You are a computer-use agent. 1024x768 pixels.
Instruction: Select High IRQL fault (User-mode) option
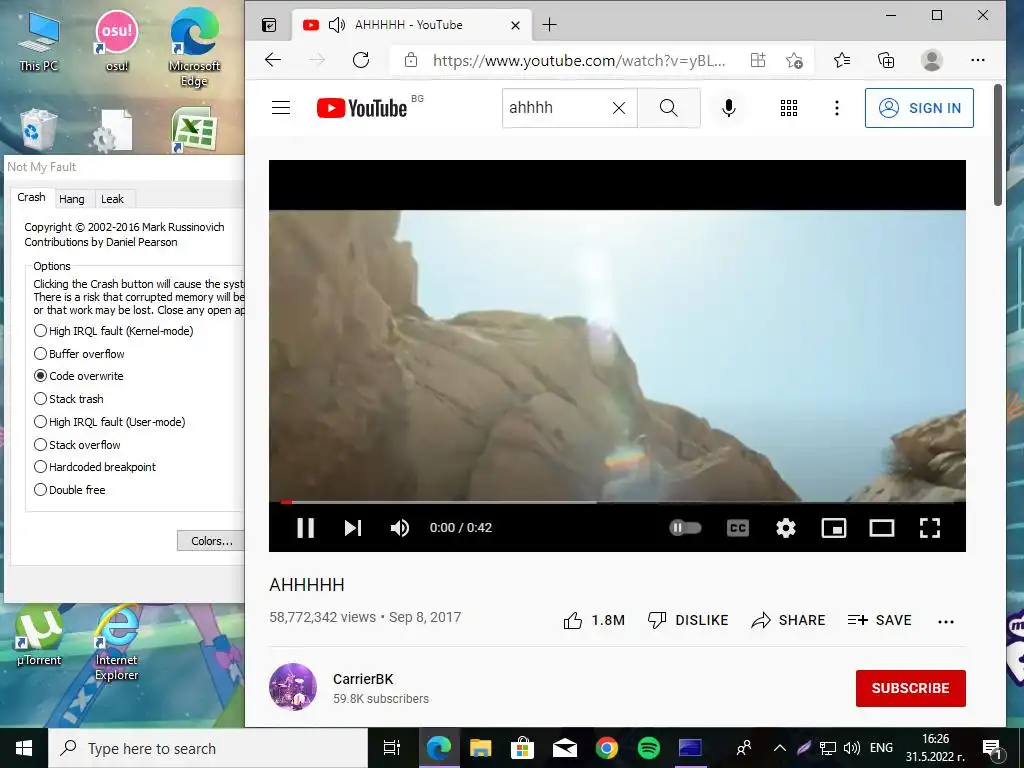(110, 422)
